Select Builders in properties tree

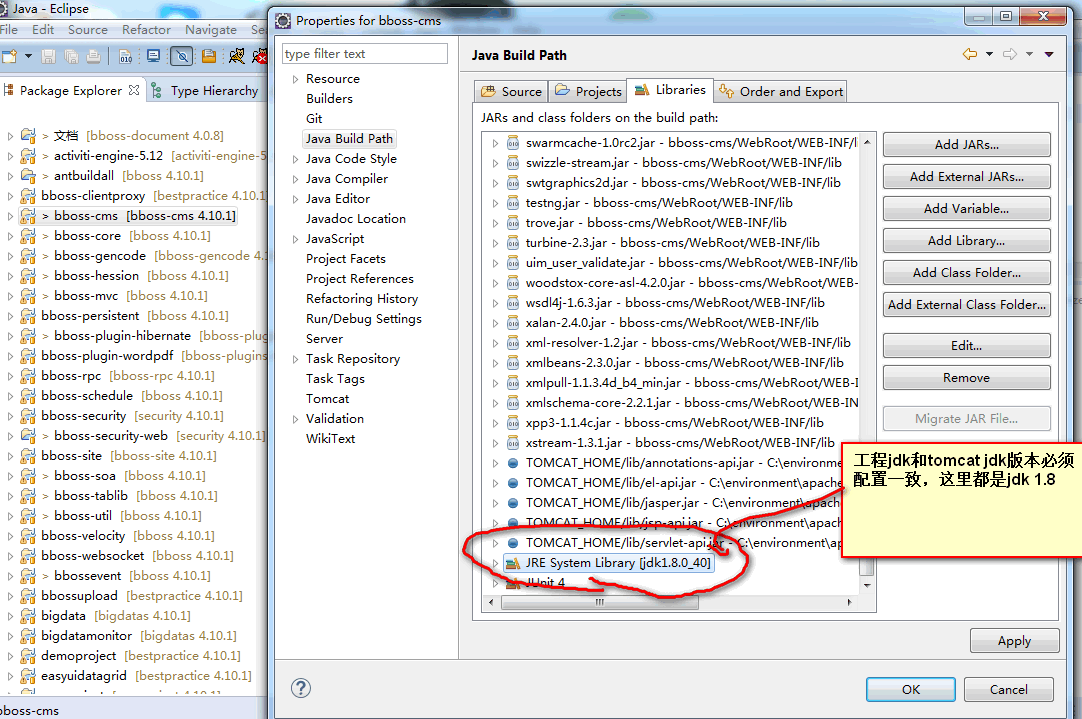pyautogui.click(x=329, y=99)
